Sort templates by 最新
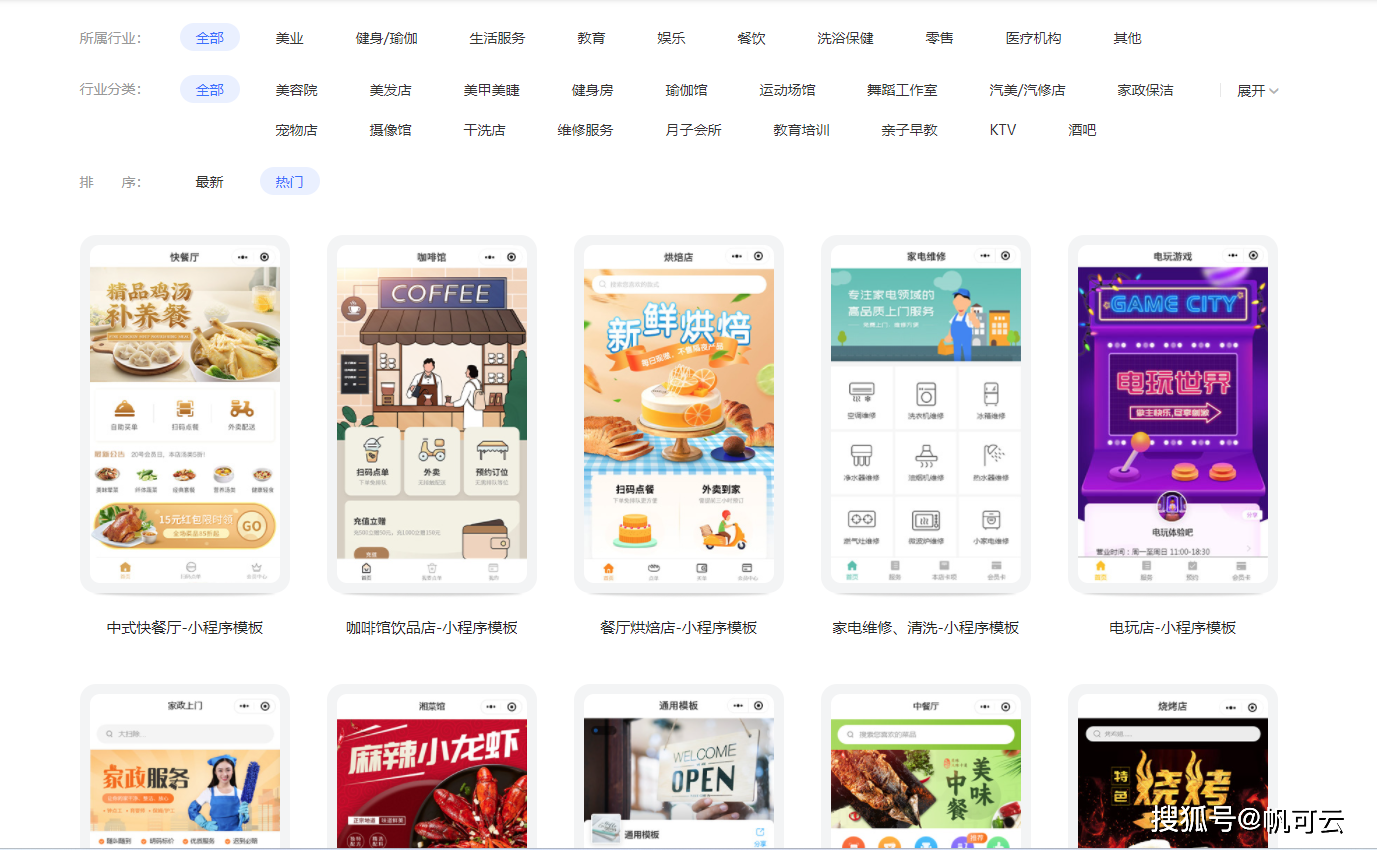1377x850 pixels. click(x=210, y=182)
